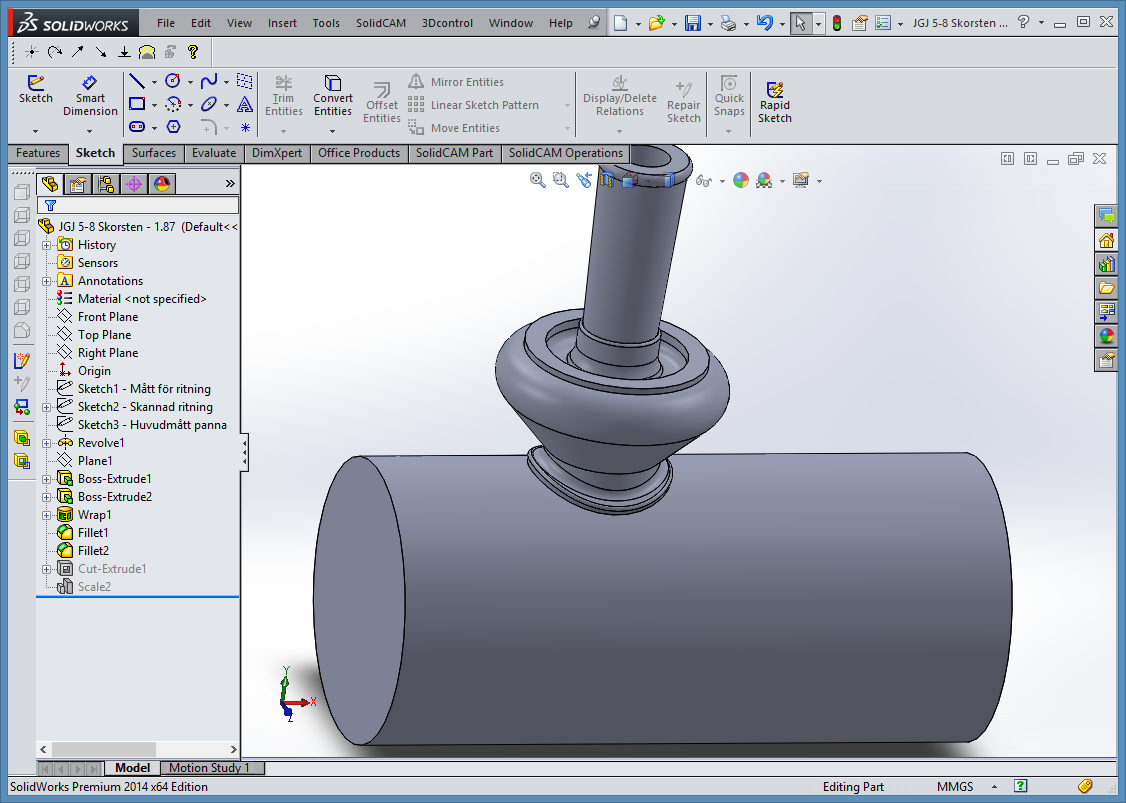Open the DisplayManager tab icon
The image size is (1126, 803).
tap(162, 185)
